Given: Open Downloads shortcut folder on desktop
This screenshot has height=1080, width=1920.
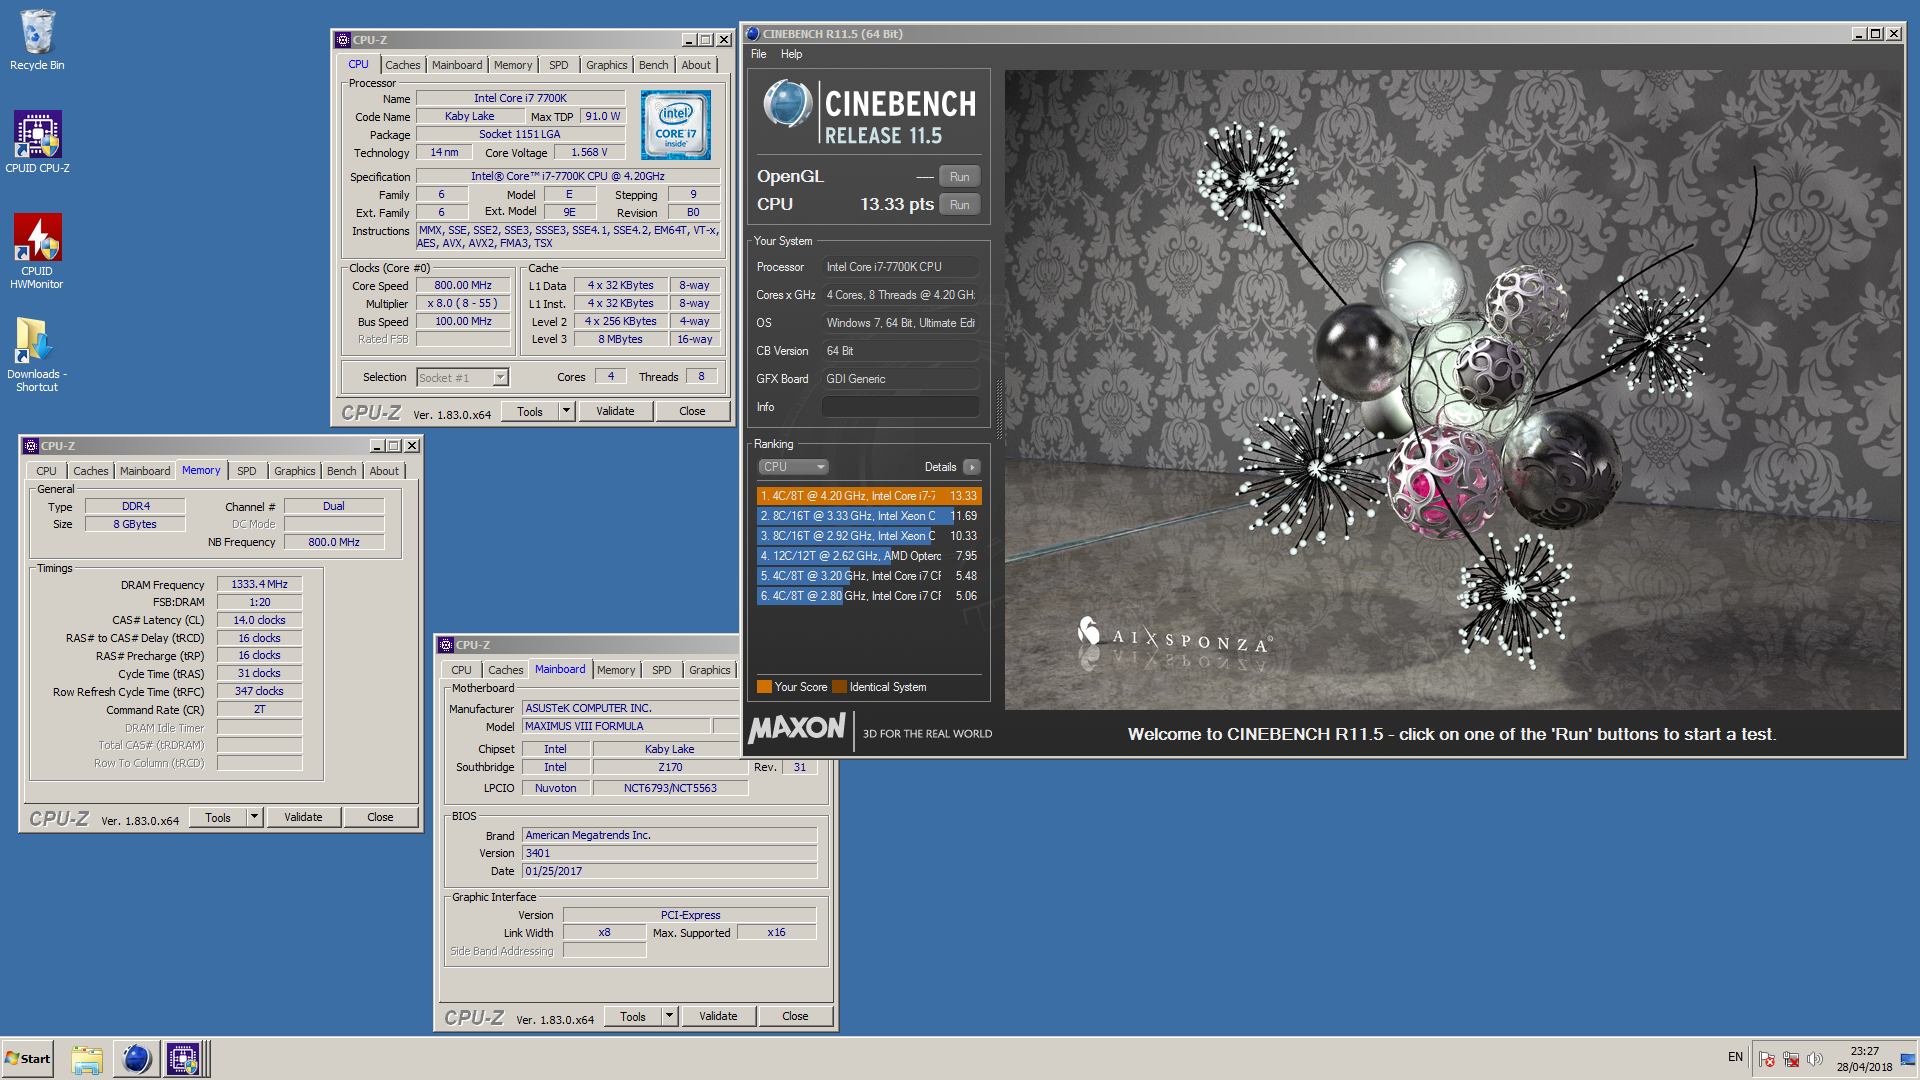Looking at the screenshot, I should (37, 354).
